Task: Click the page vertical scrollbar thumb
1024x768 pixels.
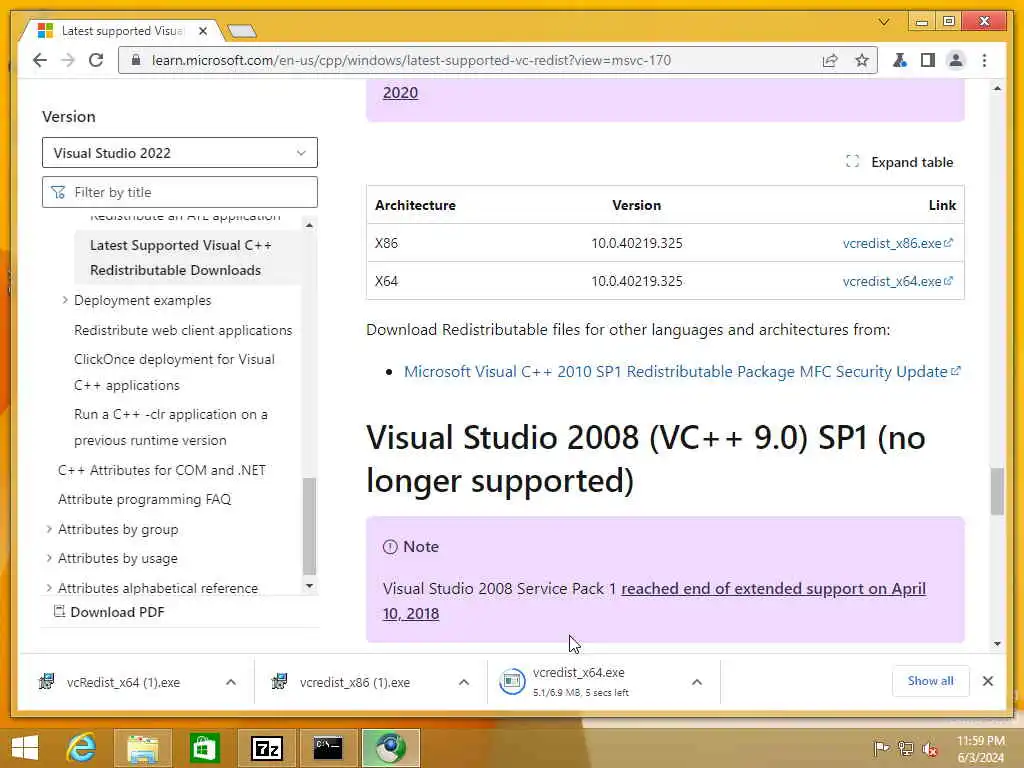Action: click(x=997, y=491)
